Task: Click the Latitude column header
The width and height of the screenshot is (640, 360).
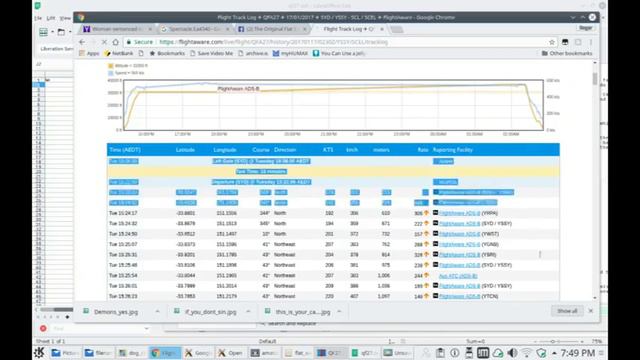Action: click(x=185, y=150)
